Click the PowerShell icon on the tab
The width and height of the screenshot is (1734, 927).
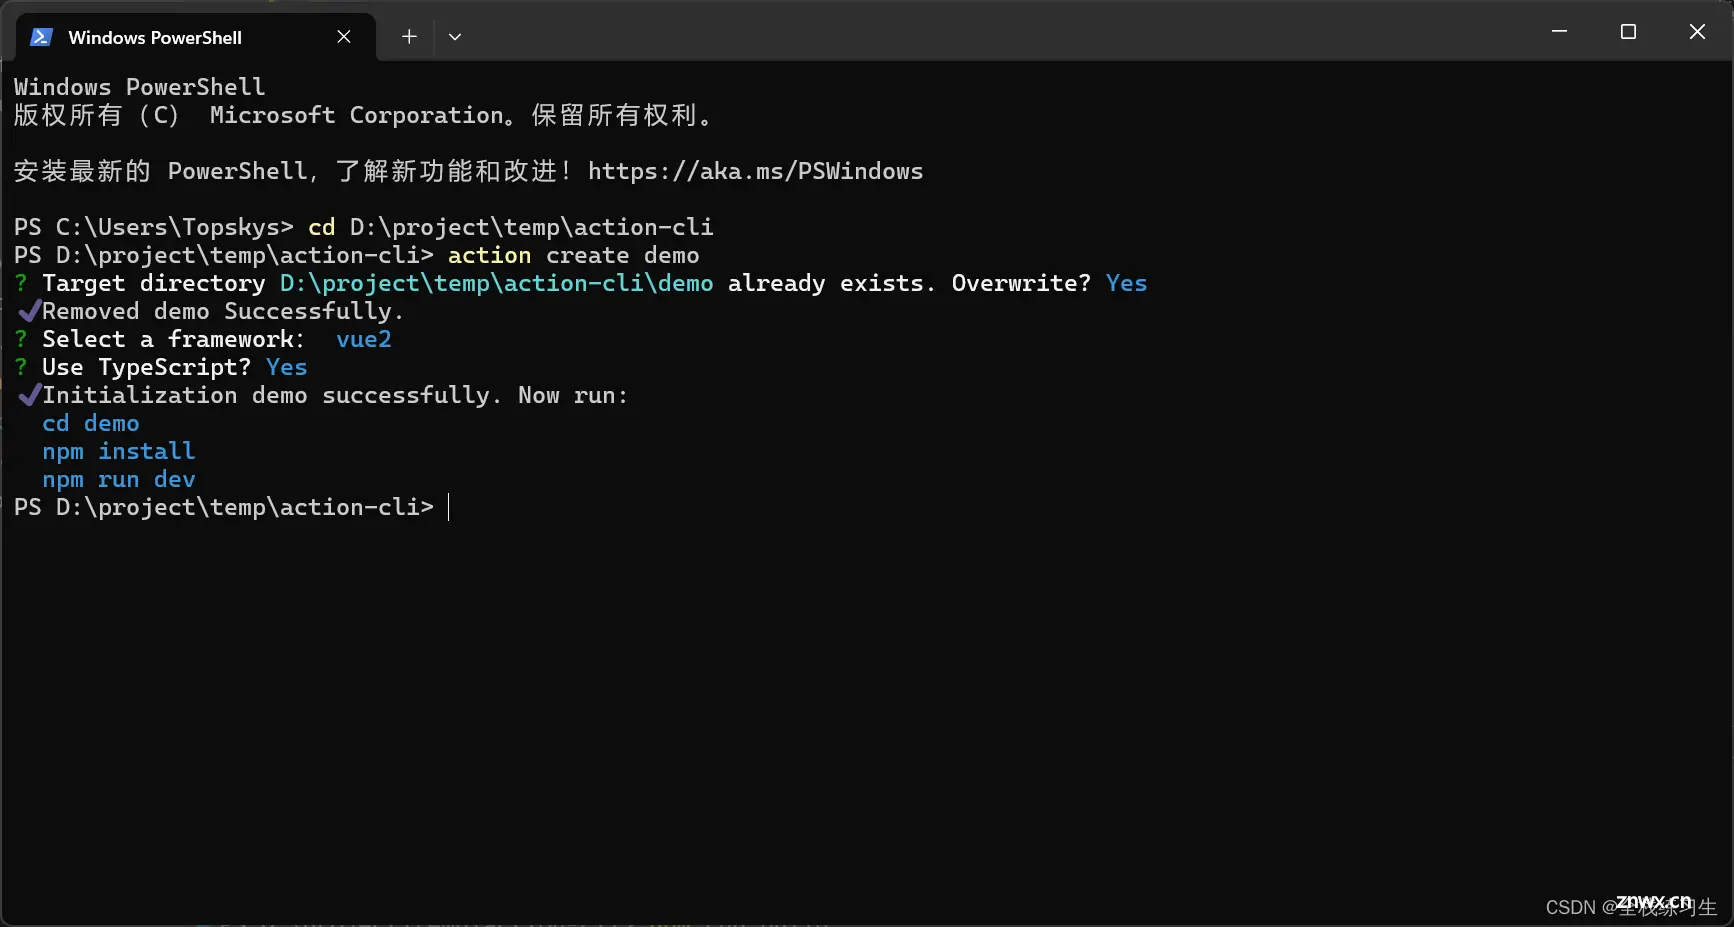pyautogui.click(x=41, y=37)
